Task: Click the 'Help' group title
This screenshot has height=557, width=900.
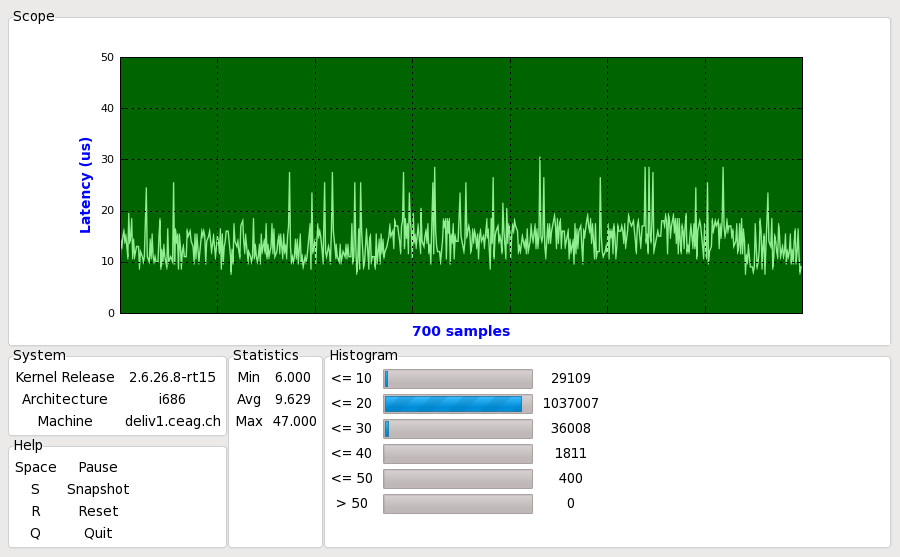Action: (28, 445)
